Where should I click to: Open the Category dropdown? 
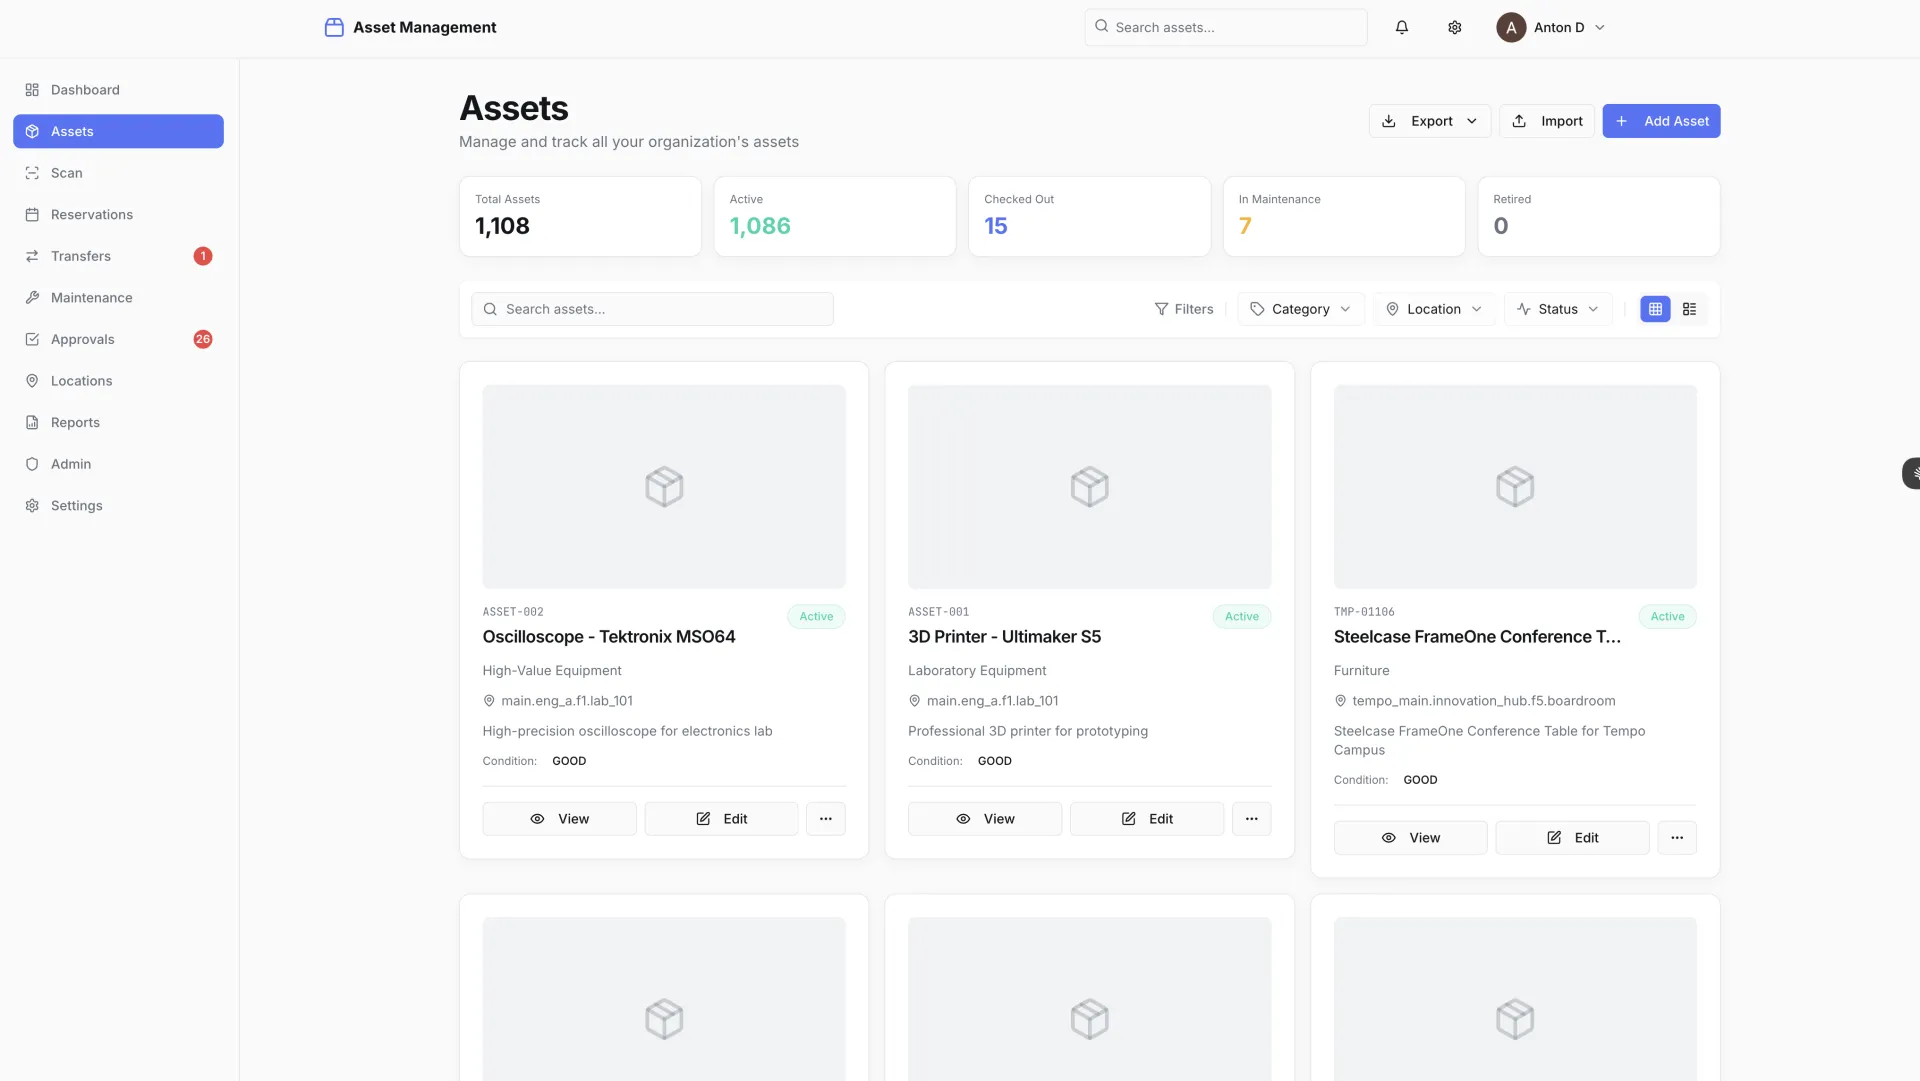[x=1300, y=309]
